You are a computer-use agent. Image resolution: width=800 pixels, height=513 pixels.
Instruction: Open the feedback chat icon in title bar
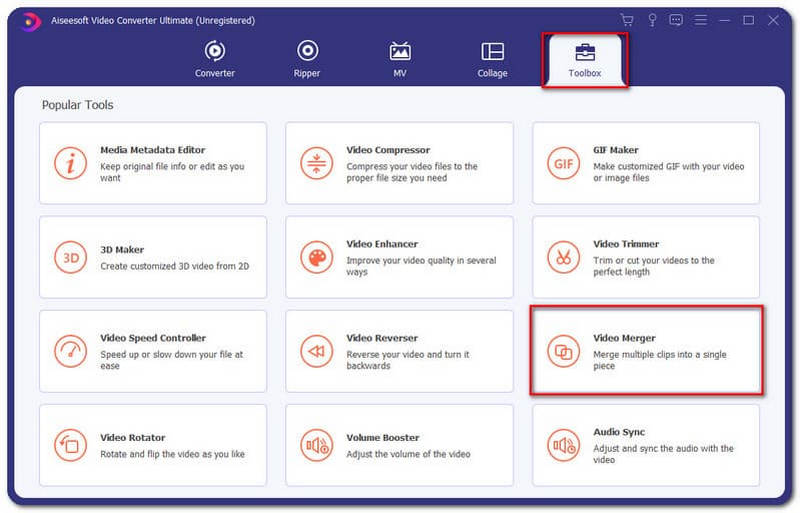[676, 20]
